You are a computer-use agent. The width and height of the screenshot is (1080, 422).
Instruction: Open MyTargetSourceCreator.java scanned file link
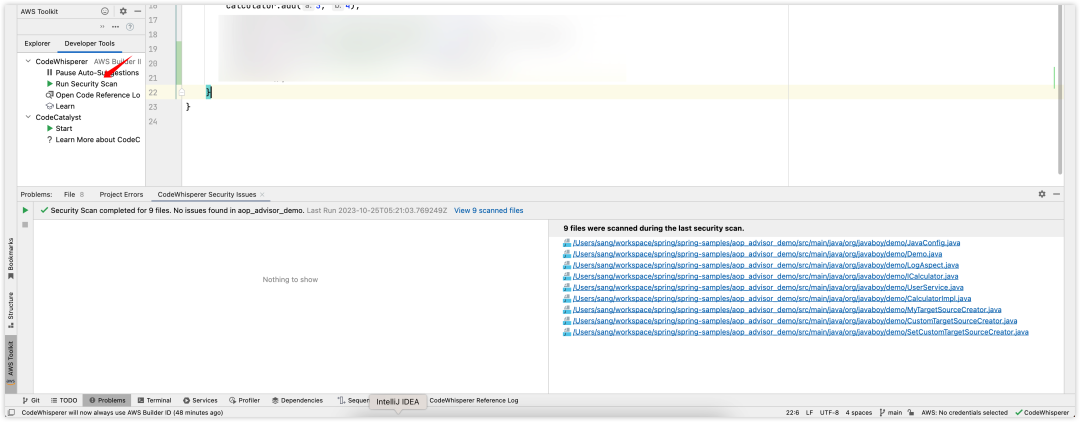click(787, 310)
